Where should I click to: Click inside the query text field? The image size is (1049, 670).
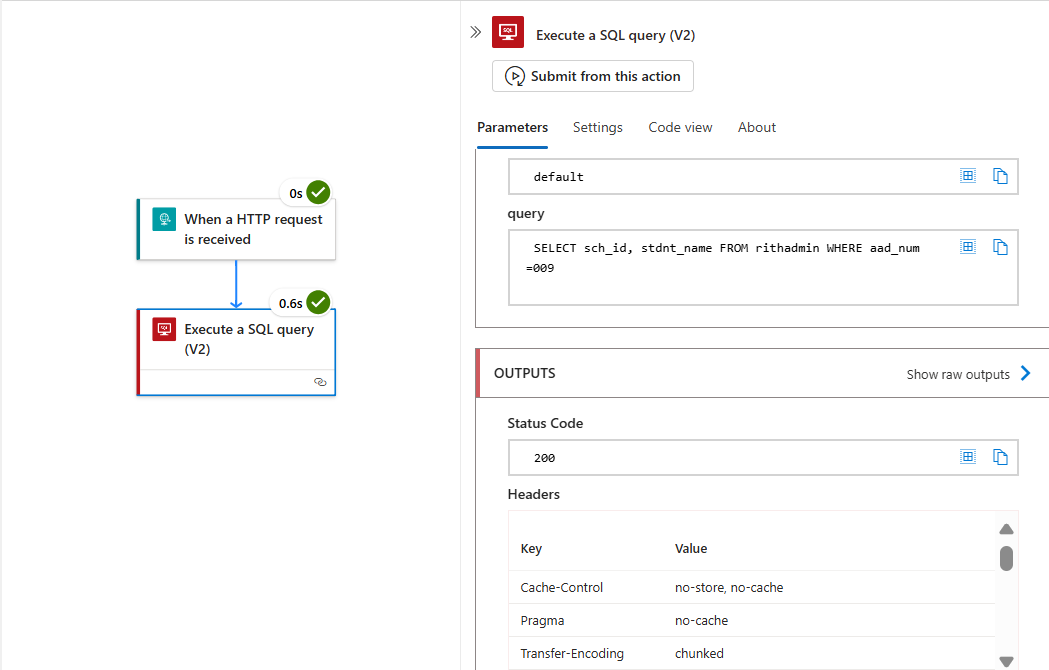[763, 268]
